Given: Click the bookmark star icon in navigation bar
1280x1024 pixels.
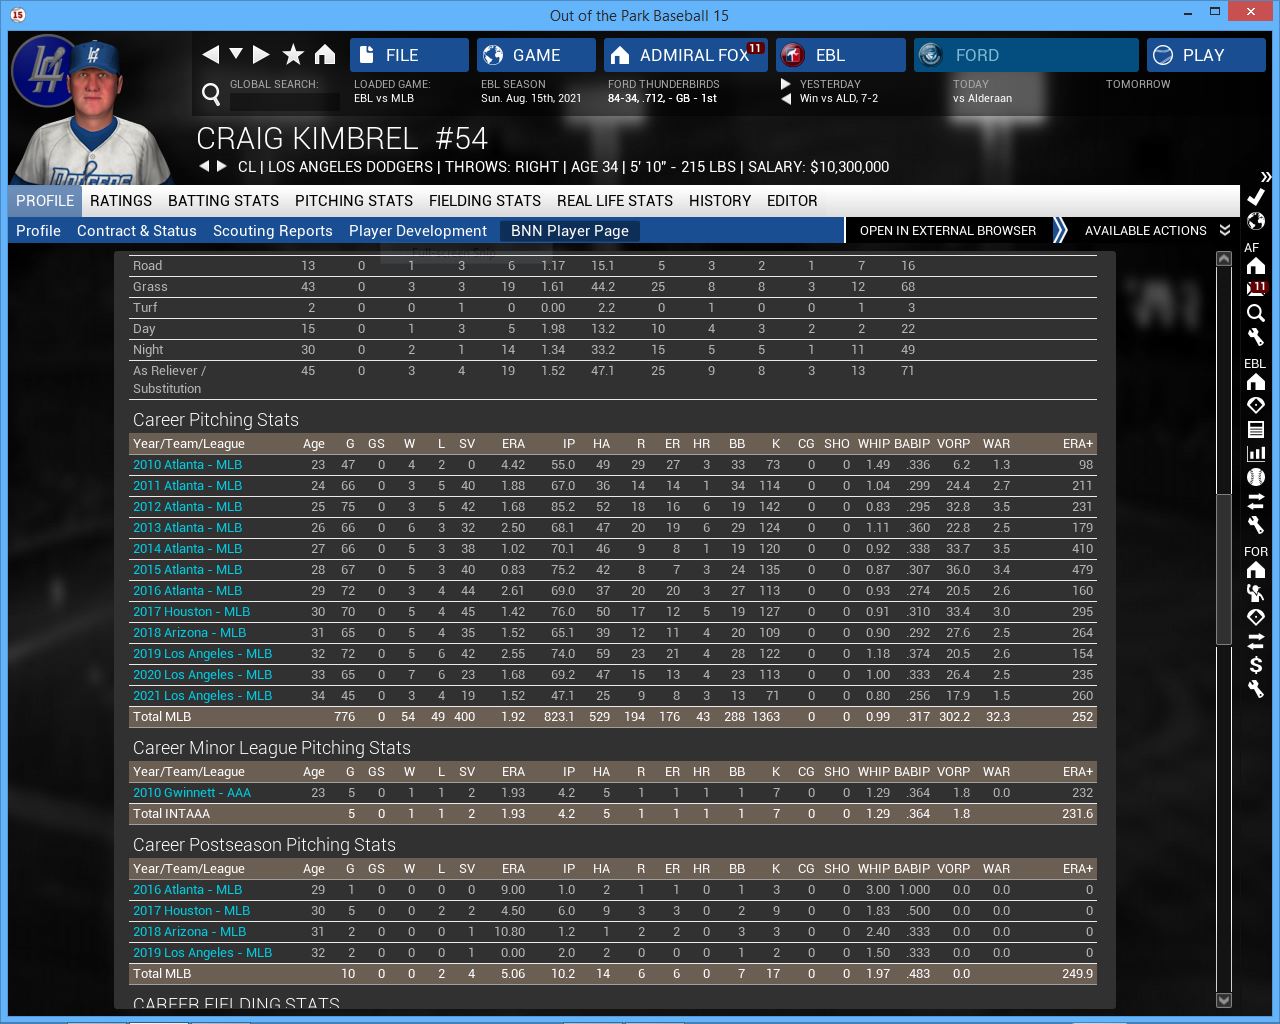Looking at the screenshot, I should point(293,55).
